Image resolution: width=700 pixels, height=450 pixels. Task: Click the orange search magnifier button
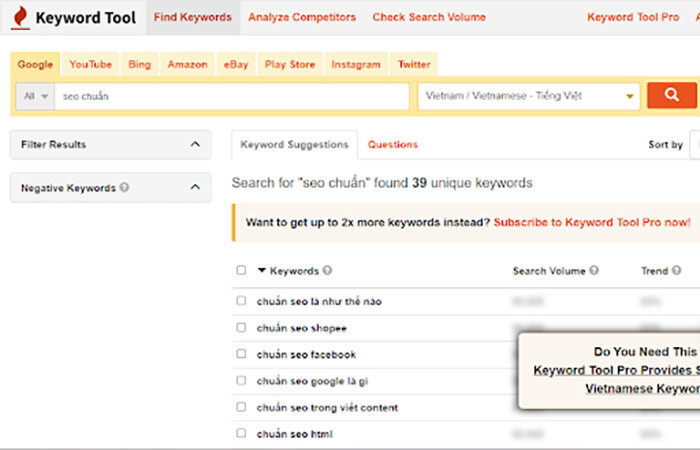click(x=671, y=95)
